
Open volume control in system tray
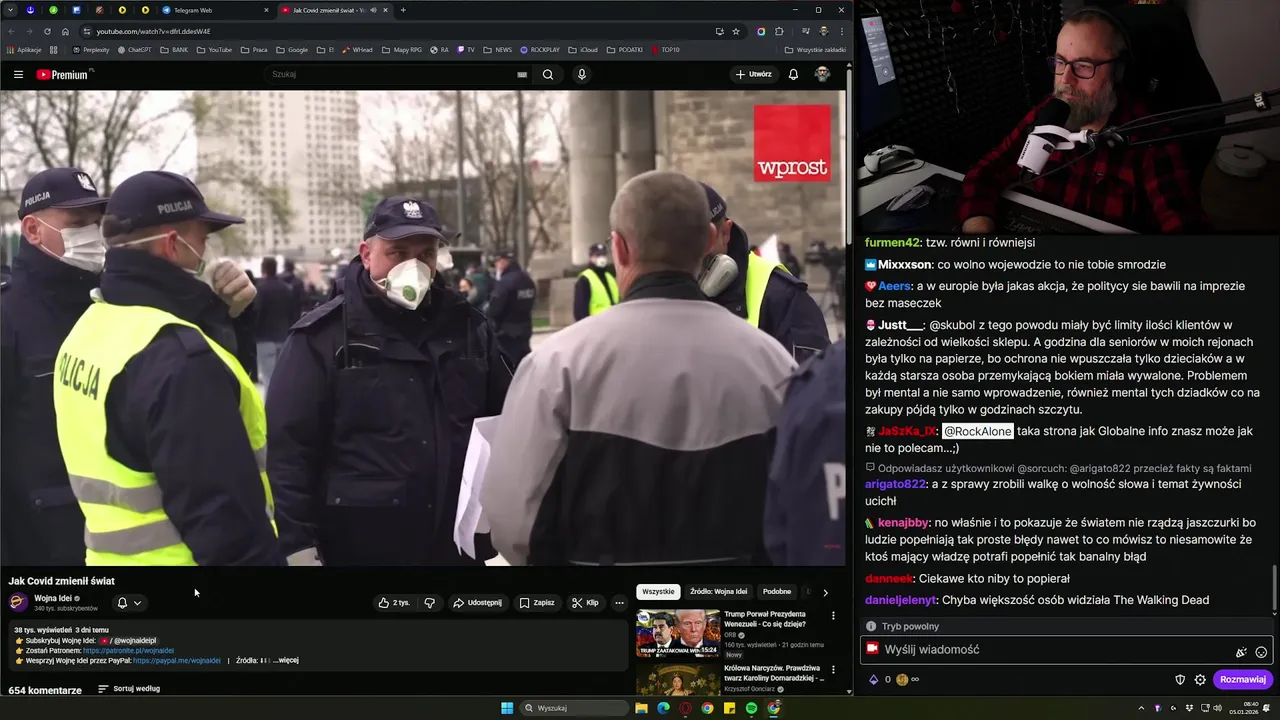(x=1217, y=708)
